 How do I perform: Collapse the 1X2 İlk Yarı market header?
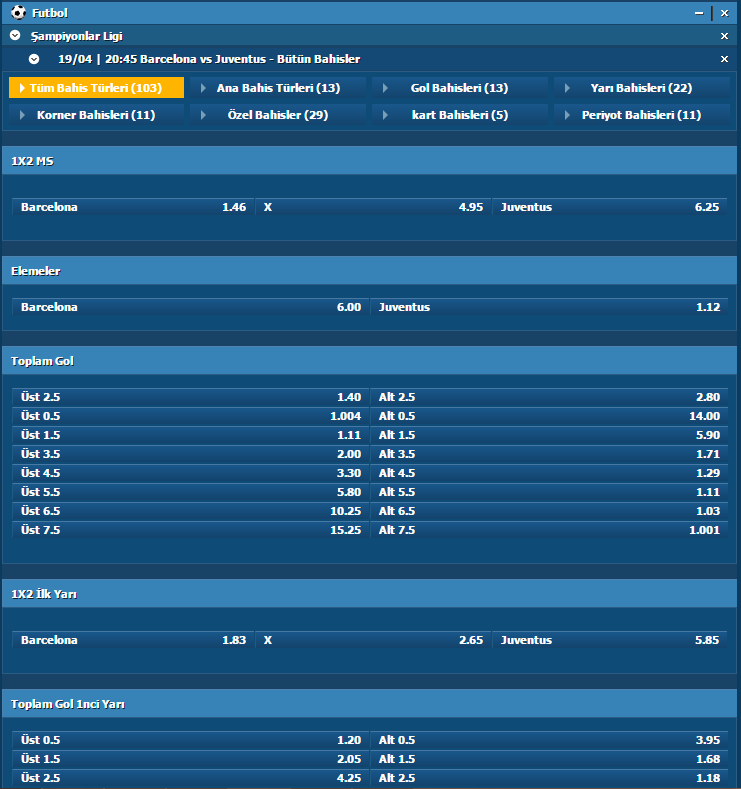click(x=370, y=594)
